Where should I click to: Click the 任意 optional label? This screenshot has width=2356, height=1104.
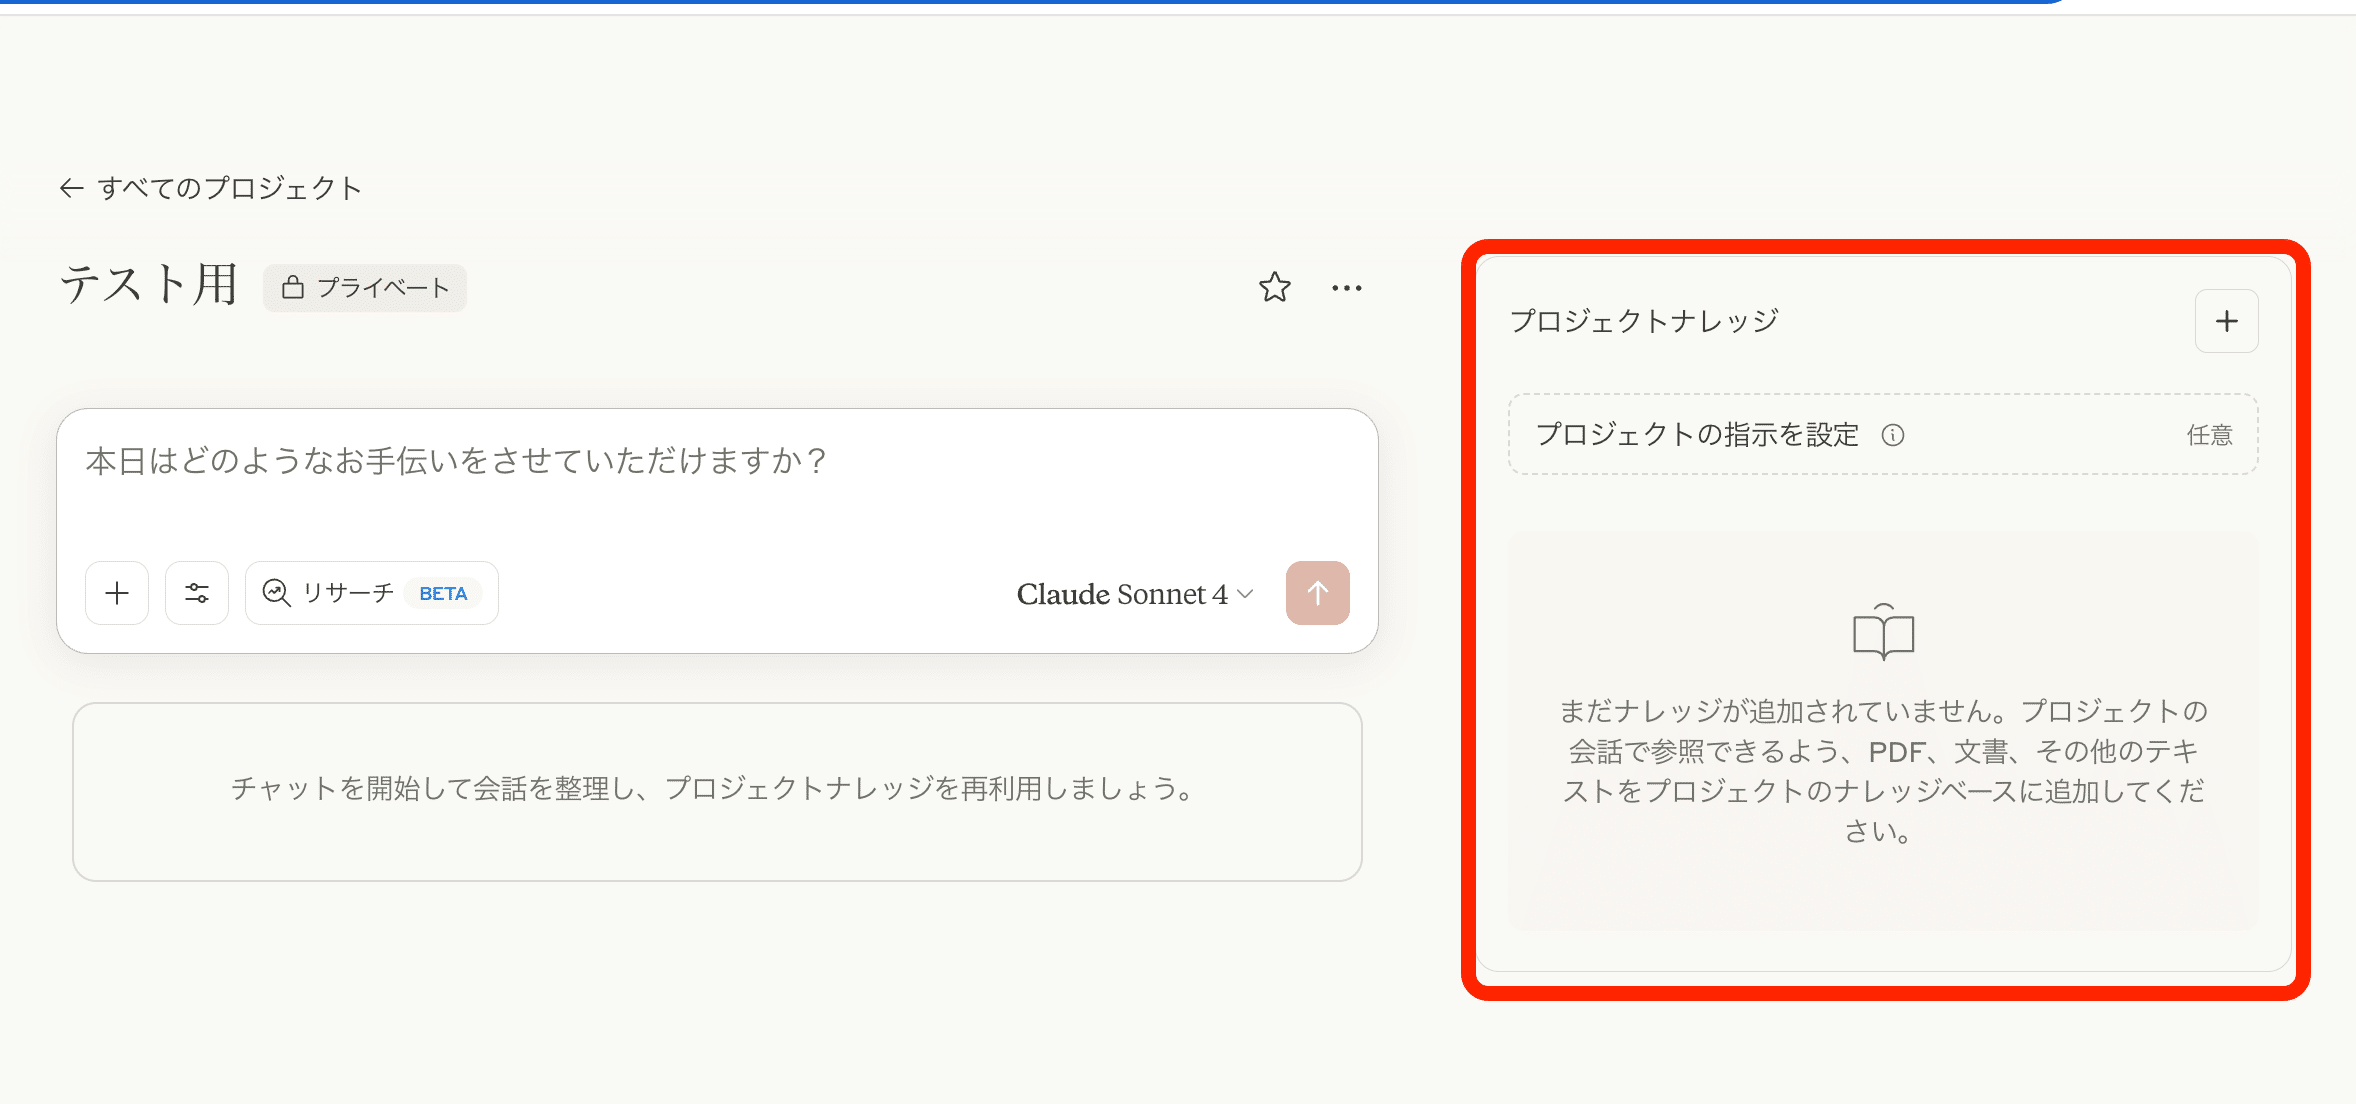[2209, 435]
